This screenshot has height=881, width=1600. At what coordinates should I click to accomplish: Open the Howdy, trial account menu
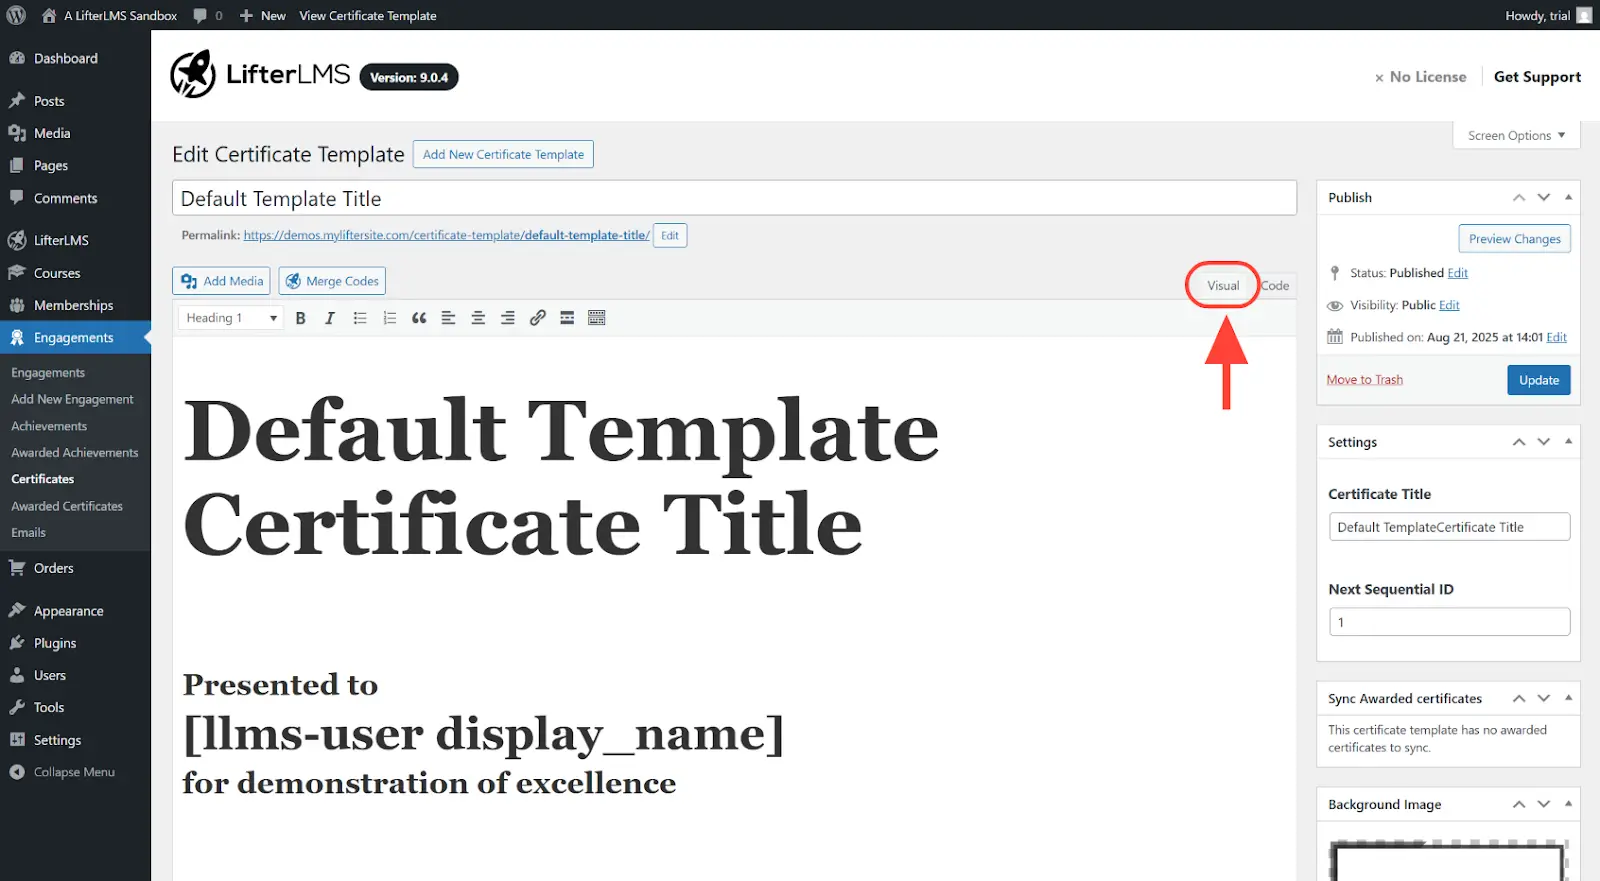click(1548, 15)
